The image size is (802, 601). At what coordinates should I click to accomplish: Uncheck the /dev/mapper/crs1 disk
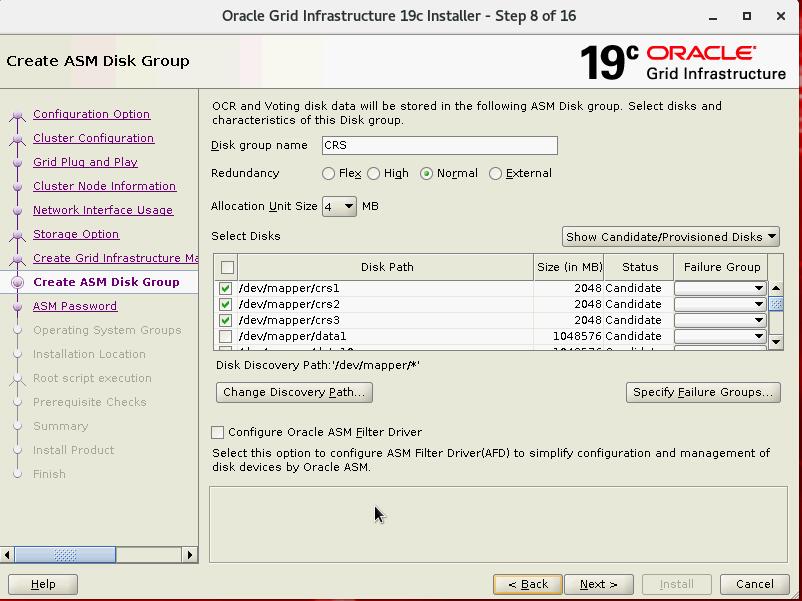click(x=226, y=288)
